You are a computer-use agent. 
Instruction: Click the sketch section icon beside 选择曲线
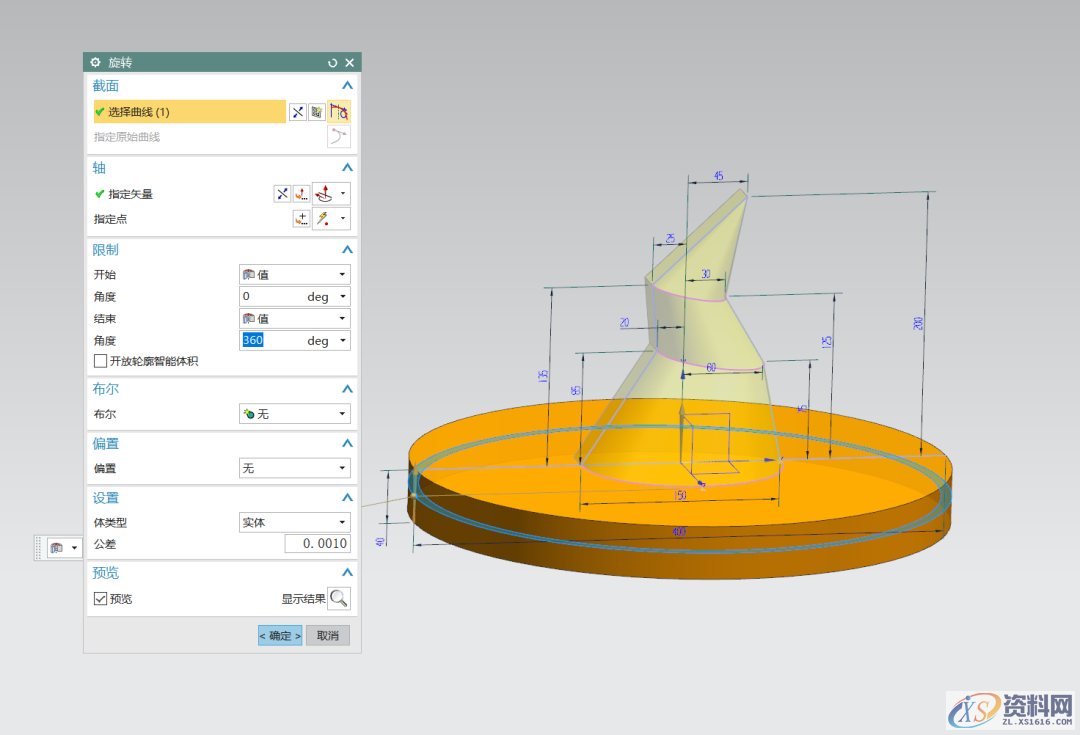(x=316, y=112)
